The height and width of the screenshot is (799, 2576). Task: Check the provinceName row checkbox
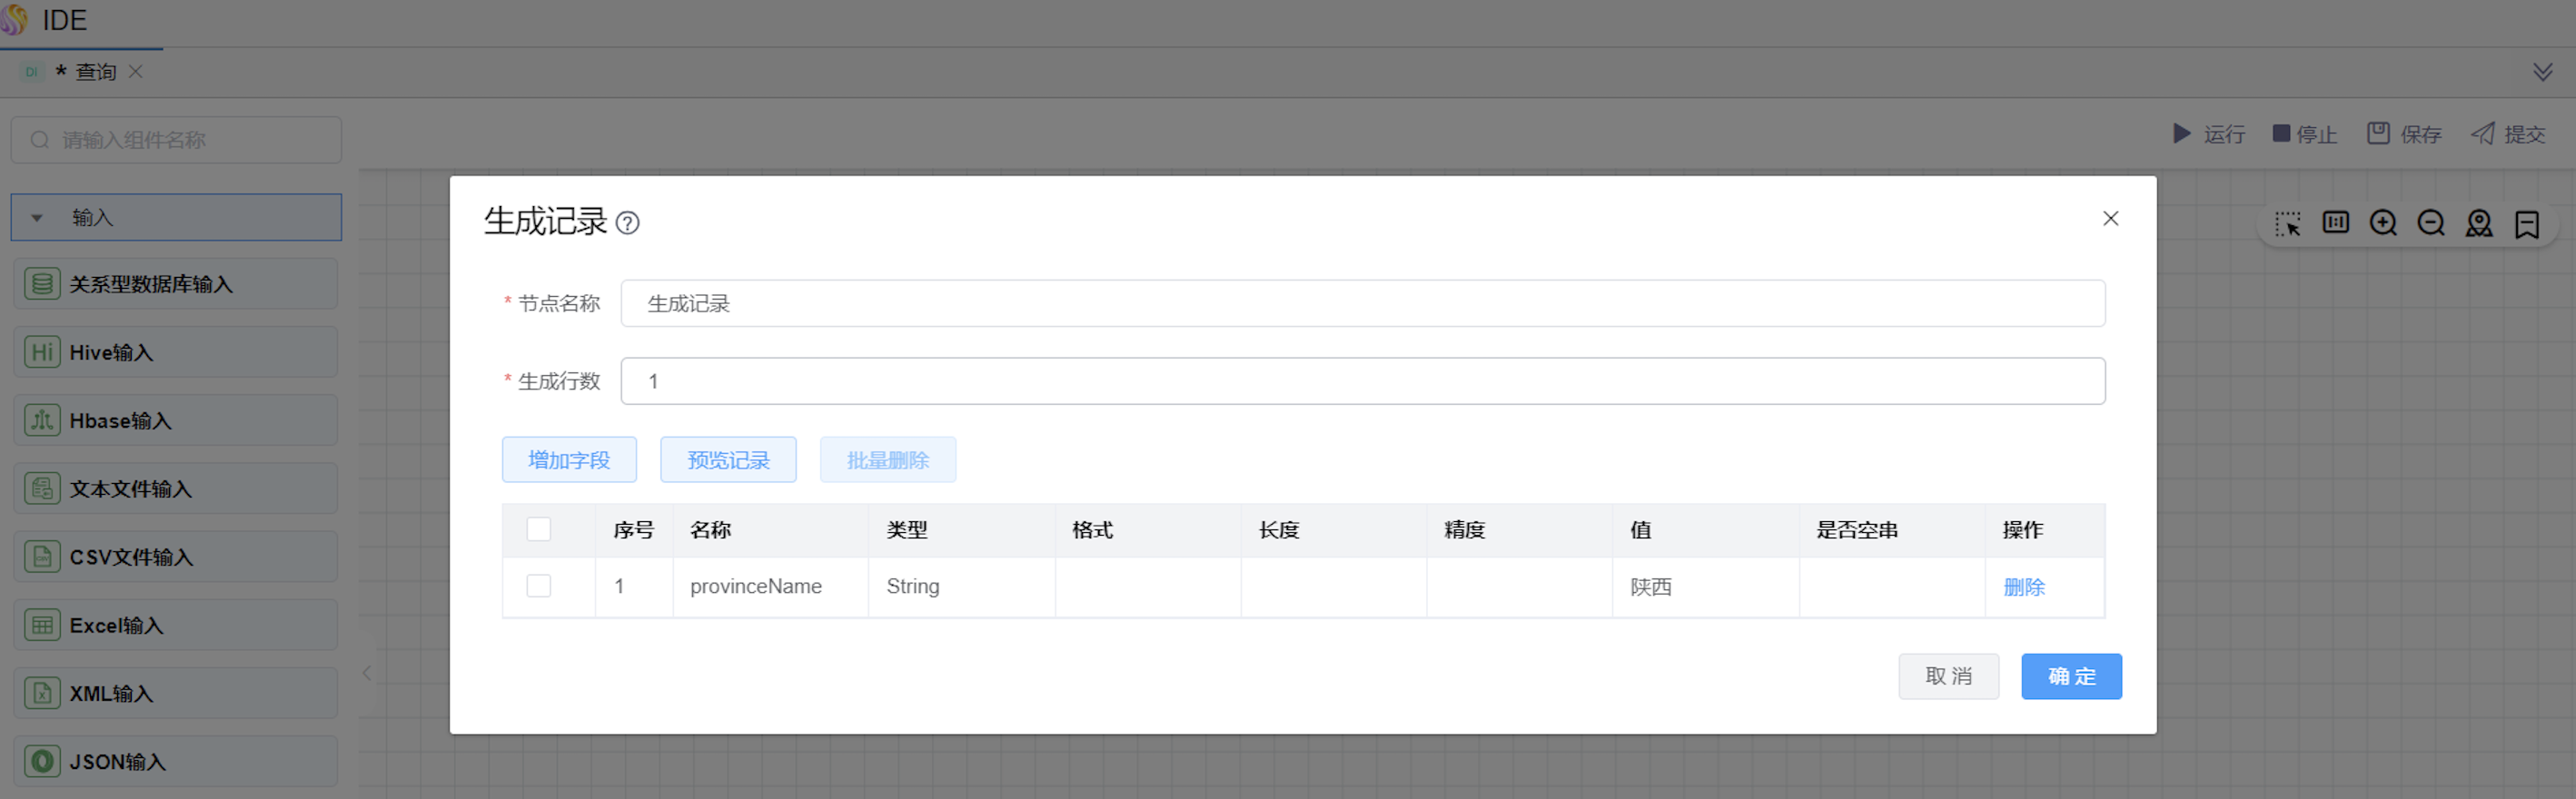(539, 586)
